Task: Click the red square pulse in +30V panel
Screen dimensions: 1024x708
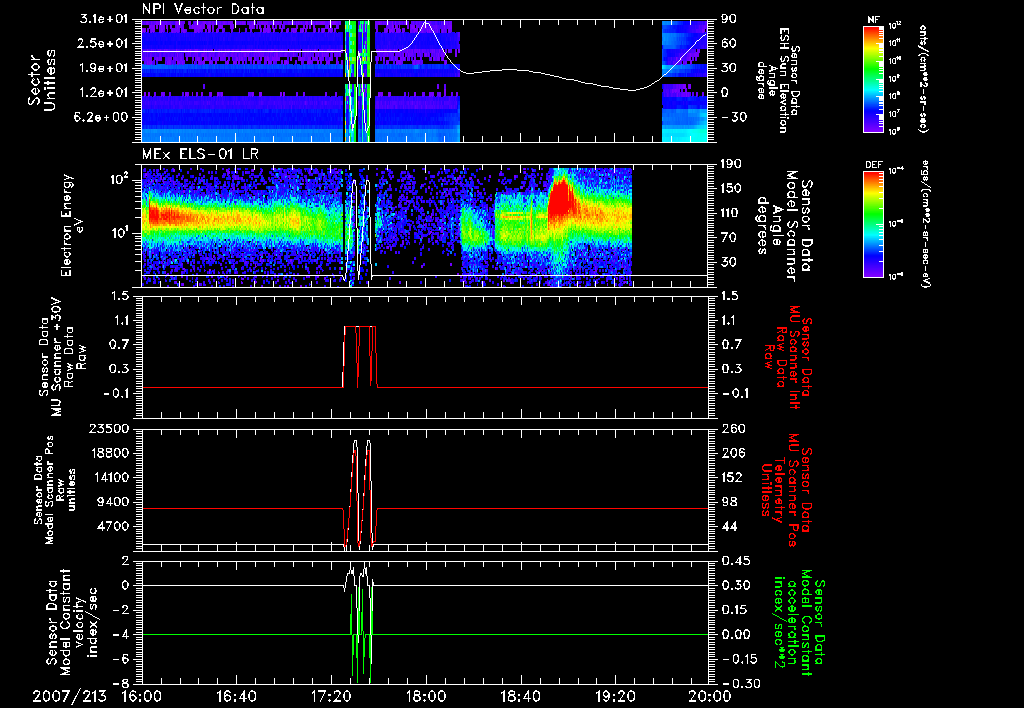Action: click(360, 356)
